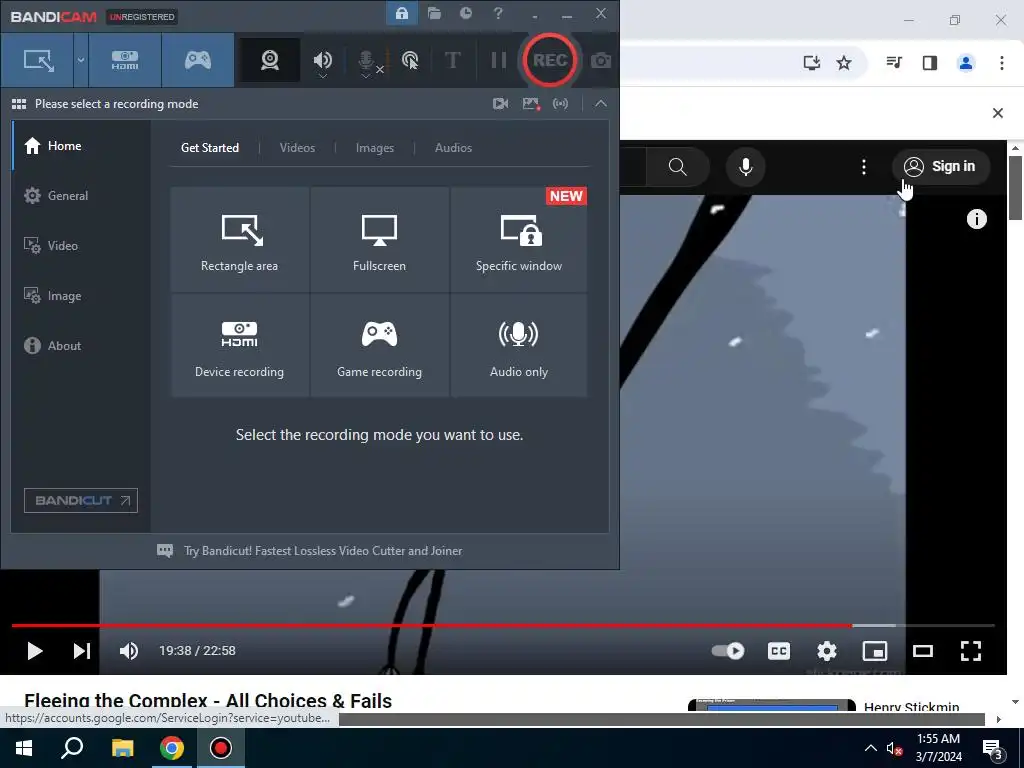Open Bandicam help question mark icon
This screenshot has height=768, width=1024.
click(x=498, y=13)
